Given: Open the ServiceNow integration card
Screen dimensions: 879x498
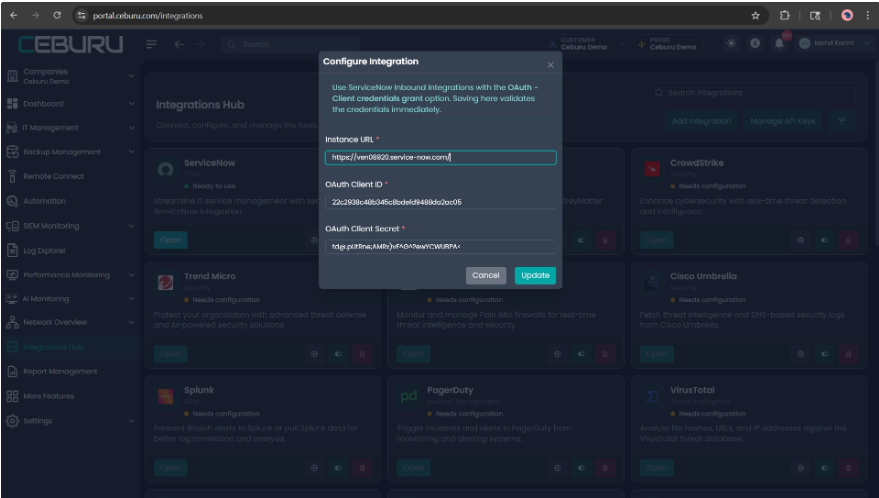Looking at the screenshot, I should click(170, 240).
